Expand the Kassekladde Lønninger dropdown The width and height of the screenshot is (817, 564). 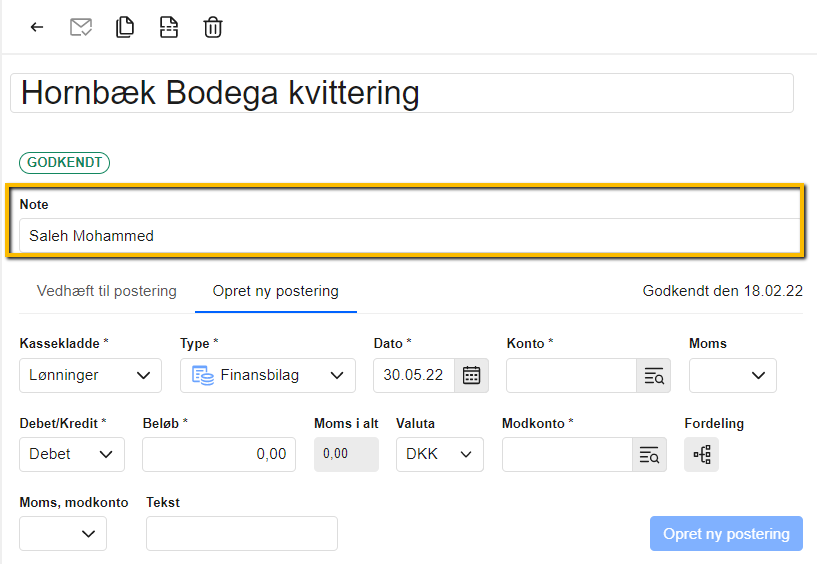tap(90, 375)
